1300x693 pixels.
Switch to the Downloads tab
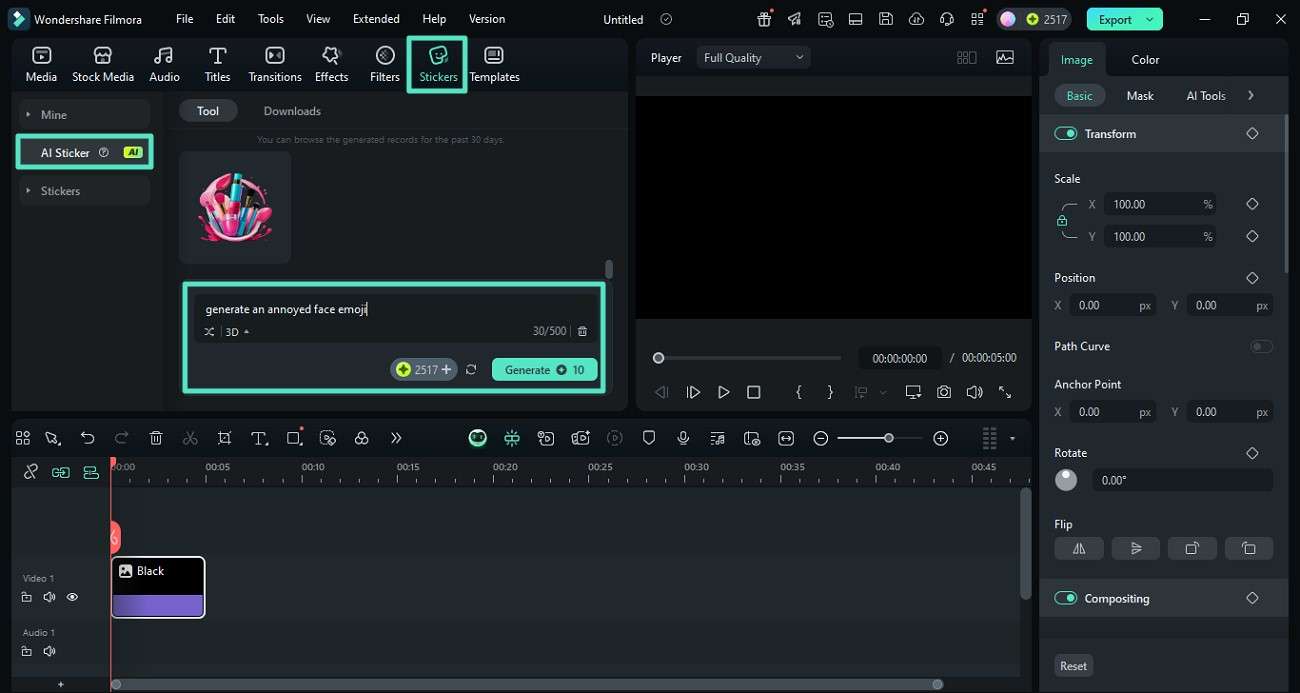tap(292, 111)
